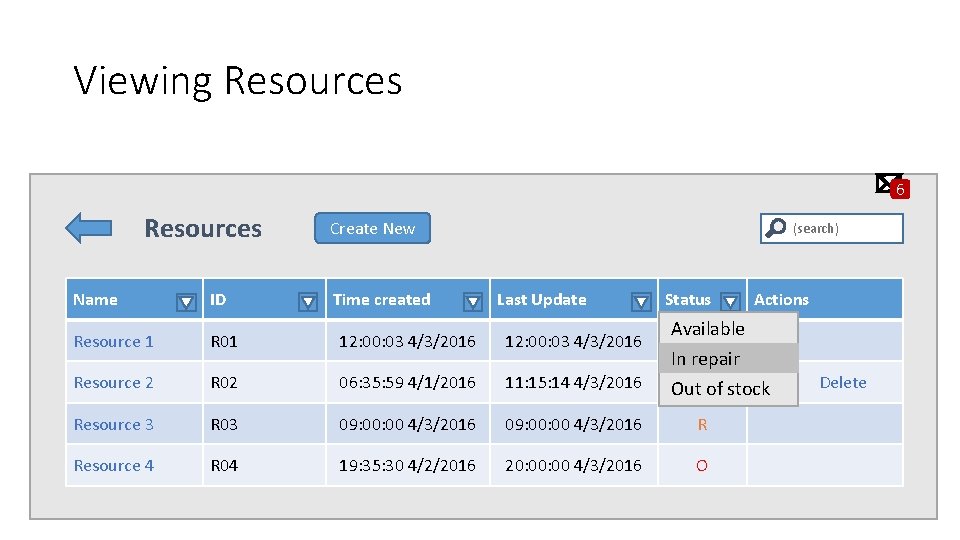Click the Delete link for Resource 2

(843, 382)
